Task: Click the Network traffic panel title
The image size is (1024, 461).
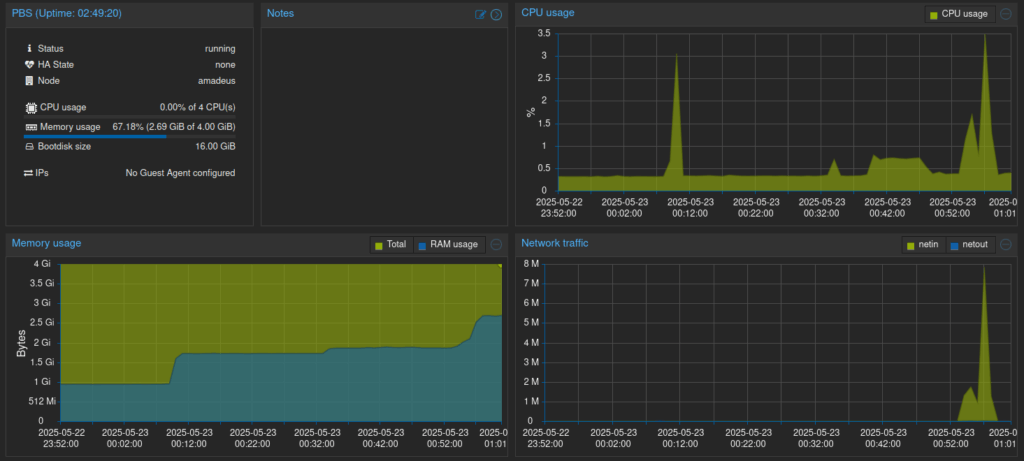Action: coord(555,243)
